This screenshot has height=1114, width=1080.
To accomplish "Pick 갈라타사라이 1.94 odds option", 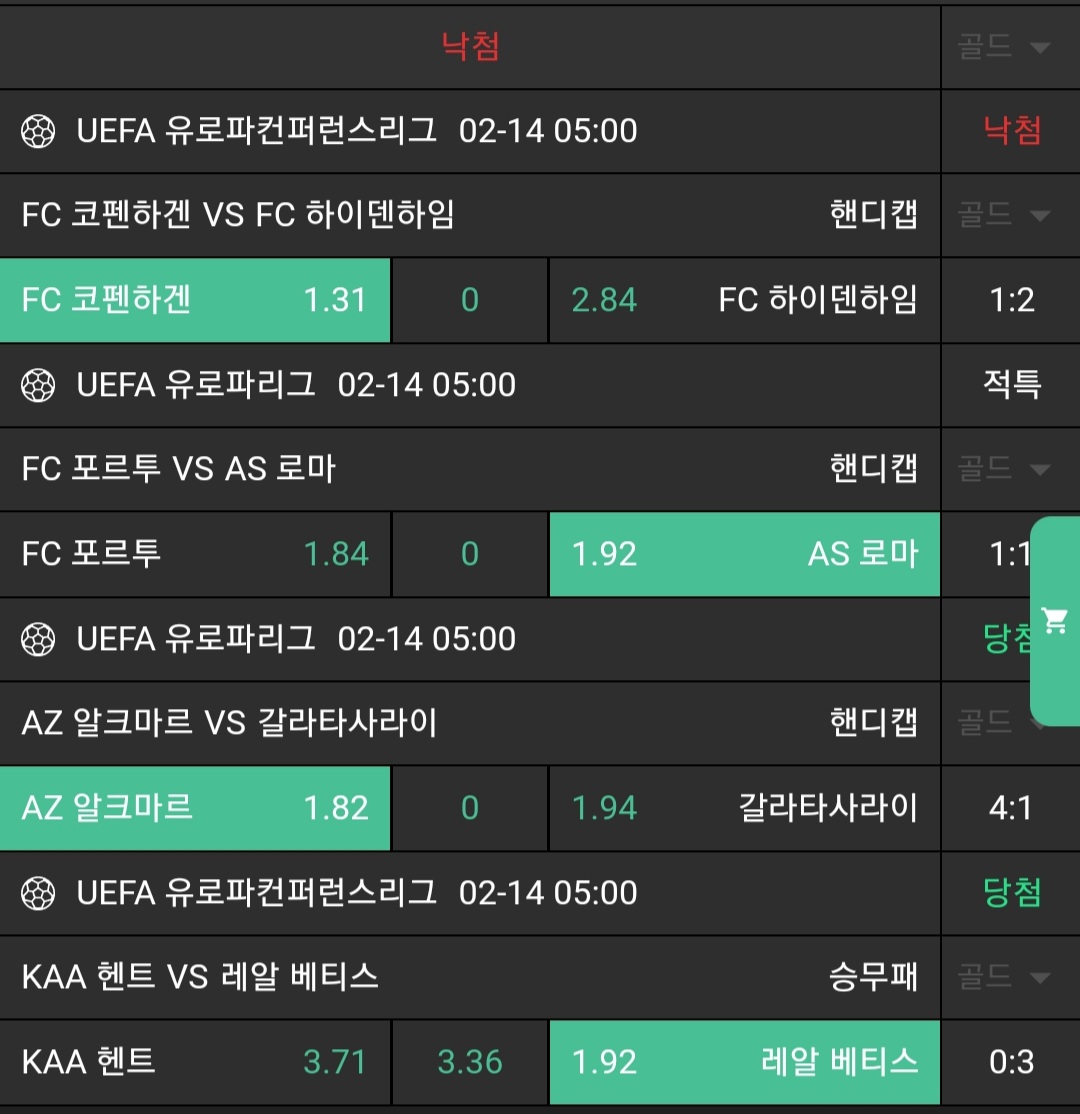I will click(x=744, y=808).
